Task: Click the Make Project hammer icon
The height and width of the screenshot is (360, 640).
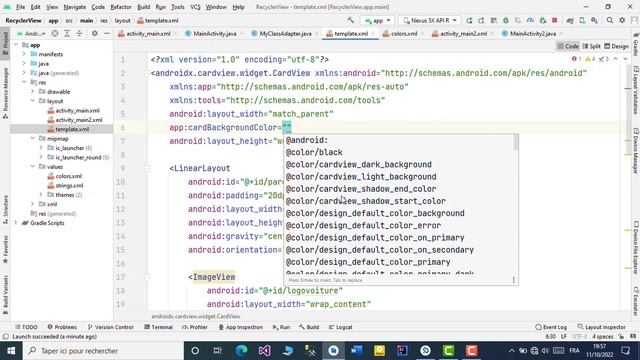Action: click(x=351, y=20)
